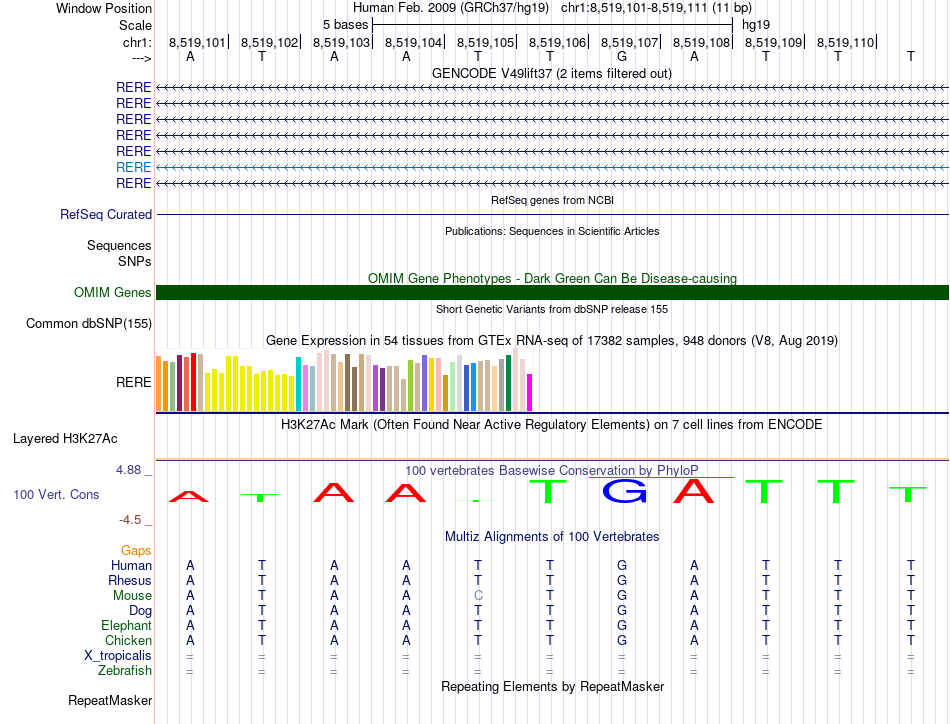
Task: Click the Dog alignment row label
Action: point(140,611)
